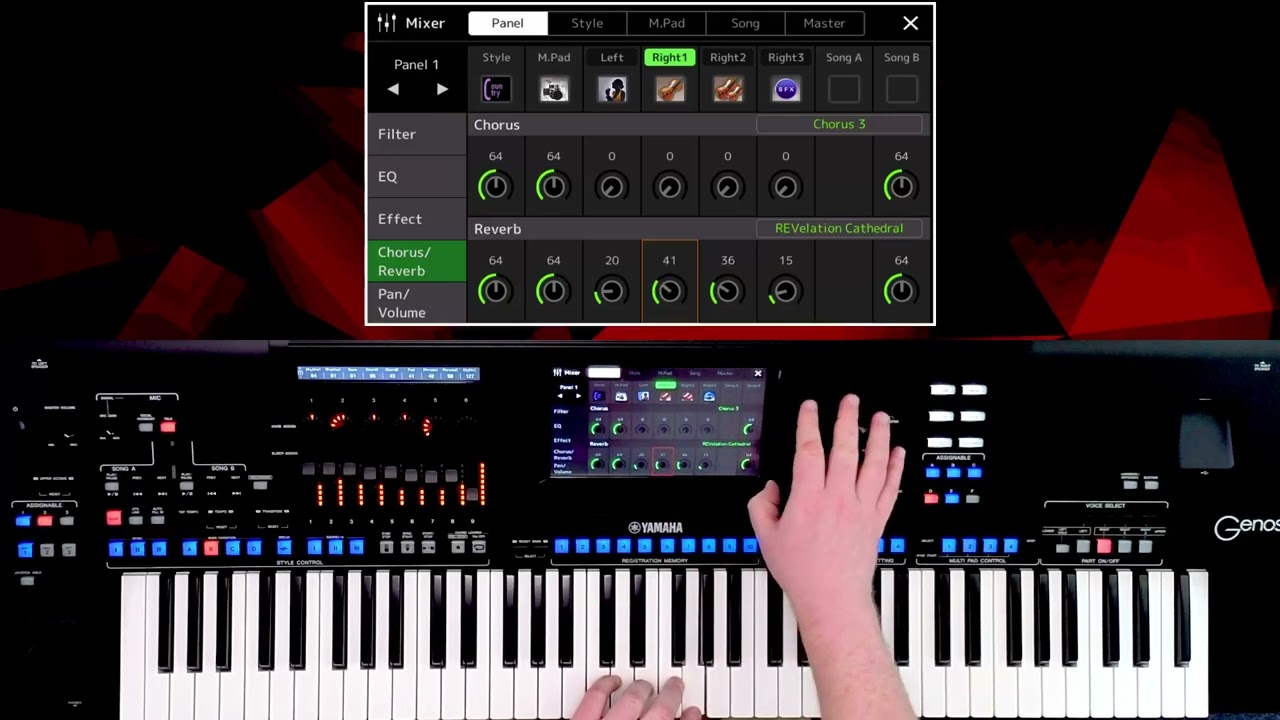1280x720 pixels.
Task: Adjust the M.Pad reverb knob
Action: click(554, 291)
